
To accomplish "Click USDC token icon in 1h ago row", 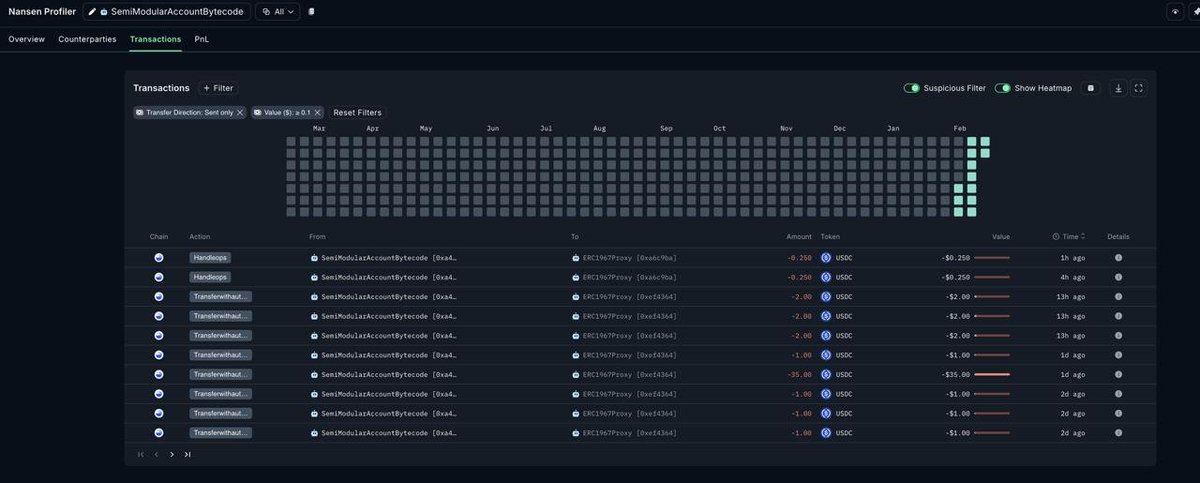I will point(826,257).
